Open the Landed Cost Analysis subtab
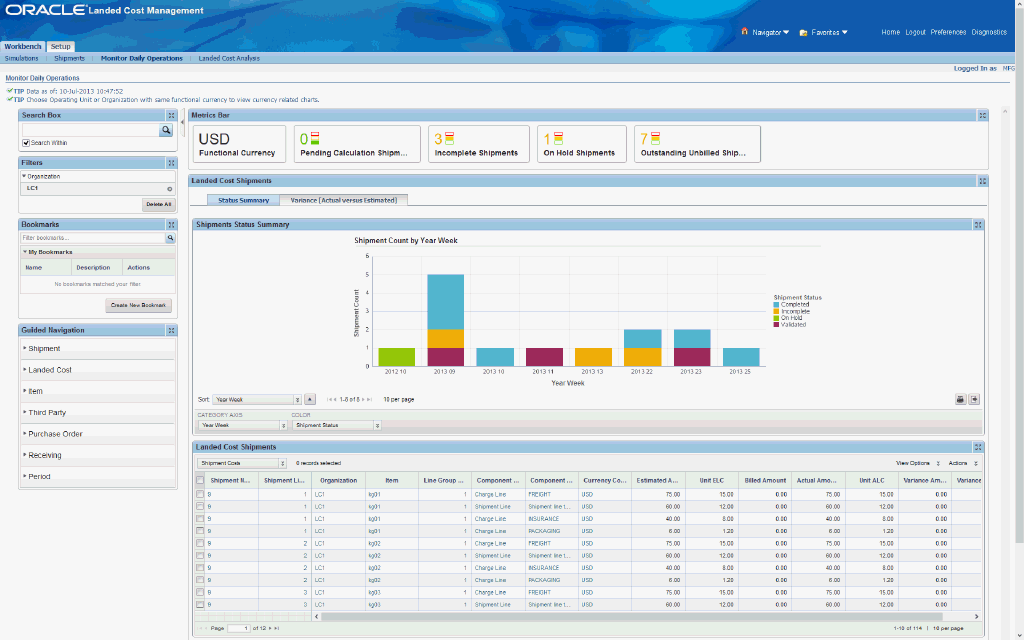 pos(229,58)
